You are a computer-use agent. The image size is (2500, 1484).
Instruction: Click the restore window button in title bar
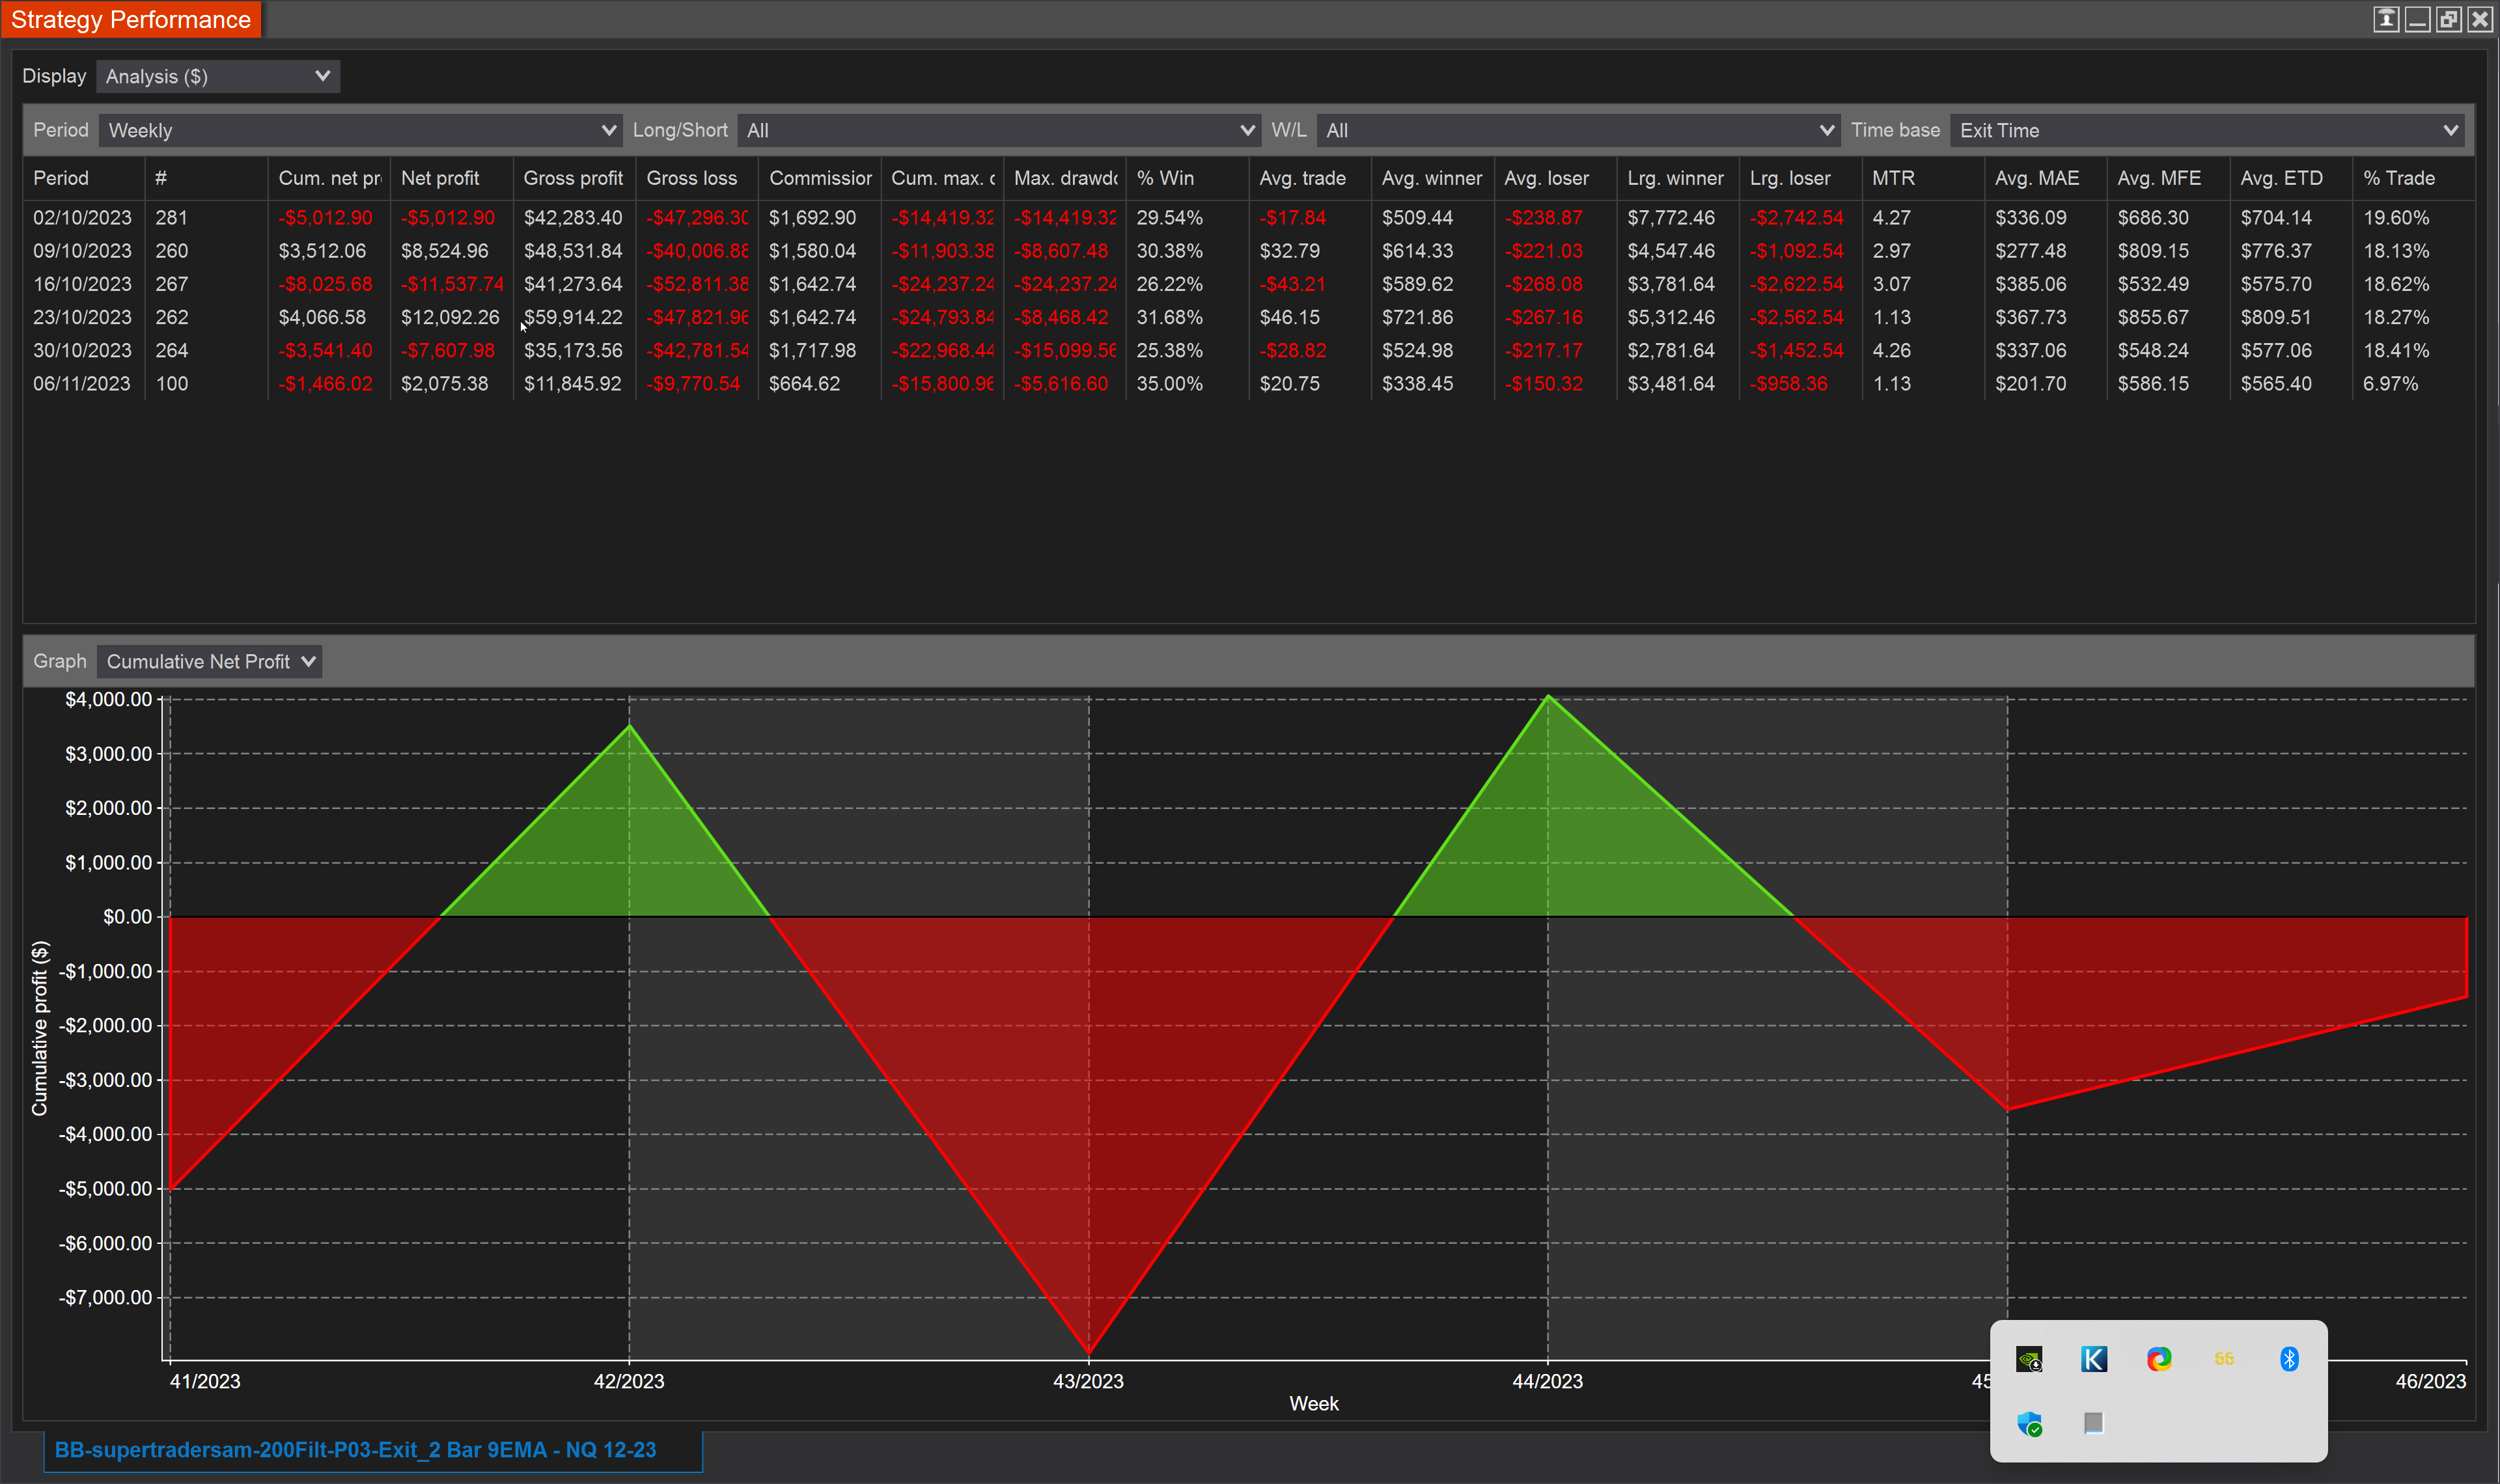2448,19
